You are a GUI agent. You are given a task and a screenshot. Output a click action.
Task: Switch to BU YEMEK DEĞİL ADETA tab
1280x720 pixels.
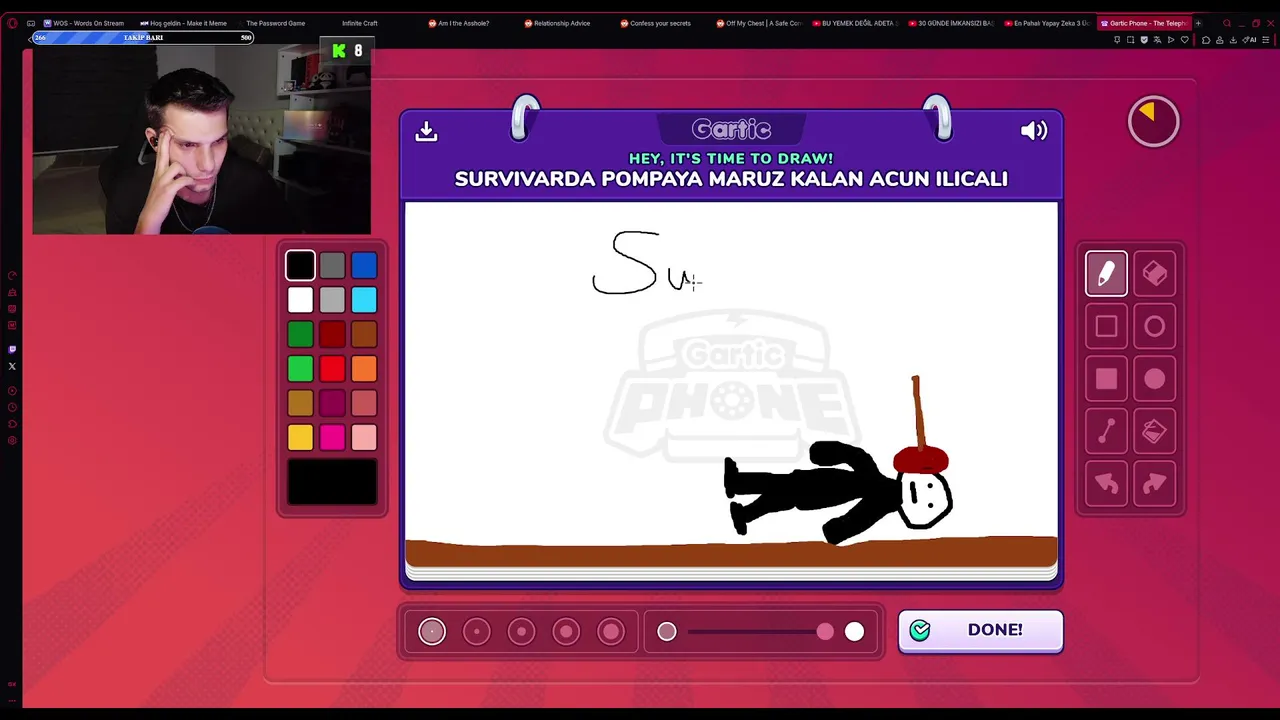click(x=856, y=23)
